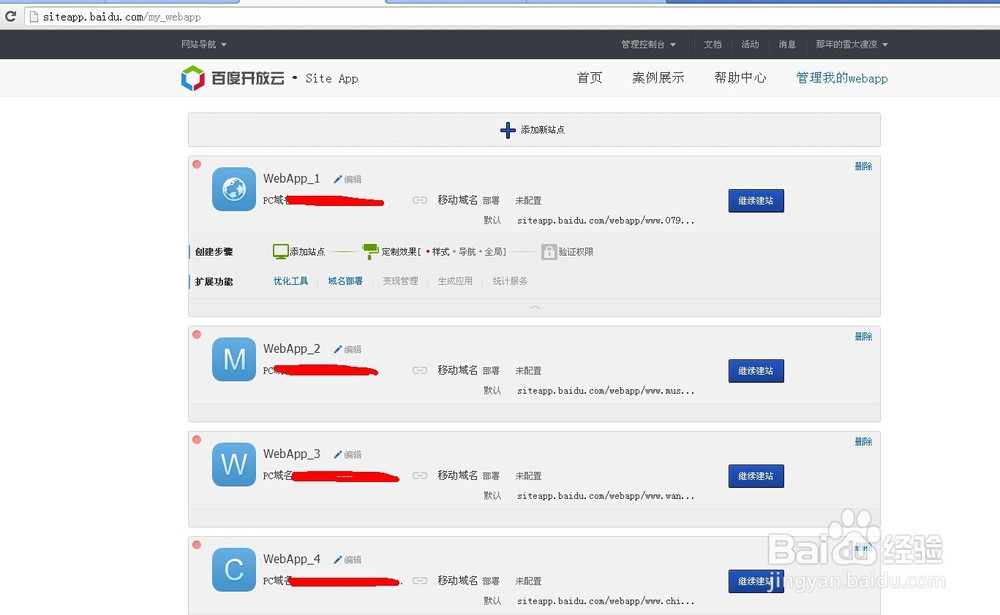1000x615 pixels.
Task: Click the link chain icon in WebApp_4
Action: click(420, 581)
